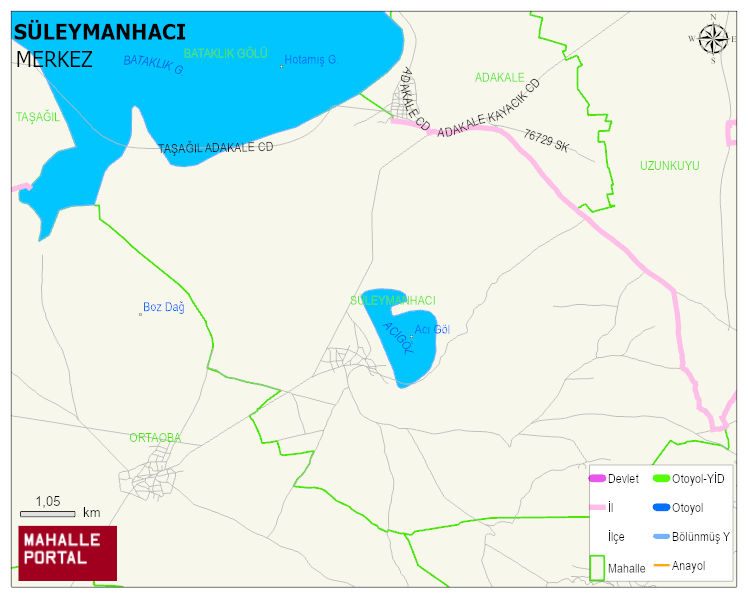The width and height of the screenshot is (748, 598).
Task: Click the Anayol orange legend line
Action: [661, 566]
